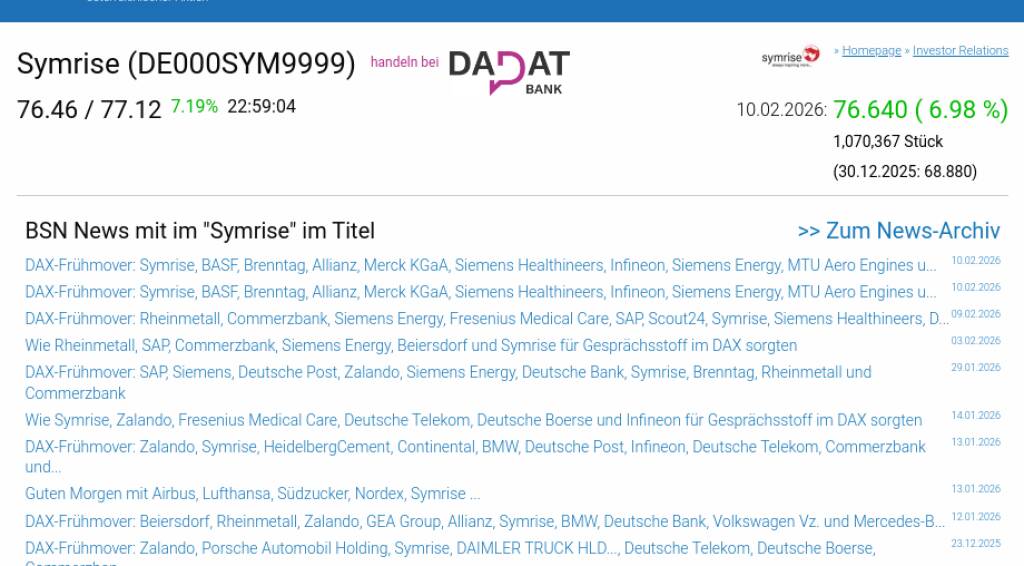Viewport: 1024px width, 566px height.
Task: Open DAX-Frühmover news starting with Zalando, Porsche Automobil
Action: coord(450,549)
